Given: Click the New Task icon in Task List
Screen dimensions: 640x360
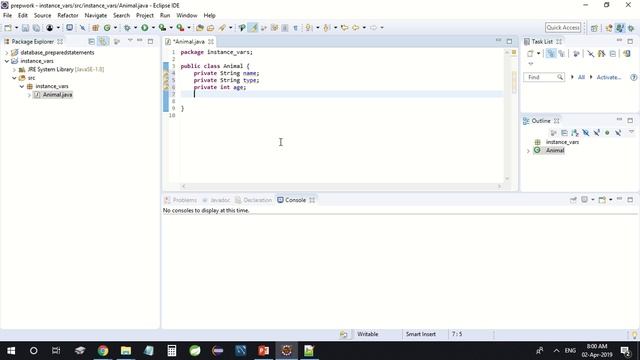Looking at the screenshot, I should (530, 53).
